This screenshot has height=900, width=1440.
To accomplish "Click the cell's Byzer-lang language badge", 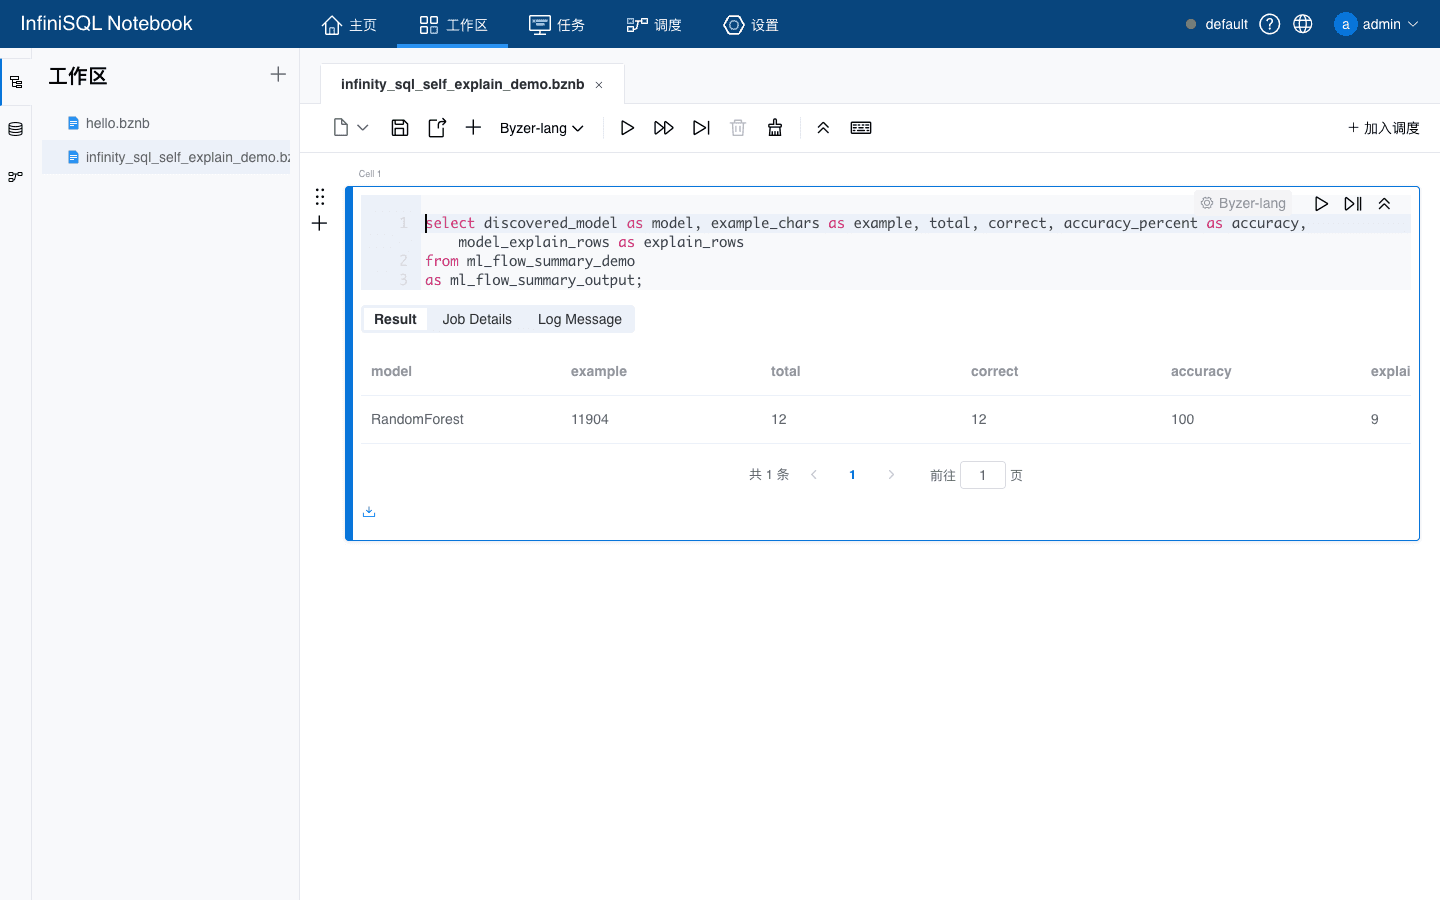I will tap(1243, 203).
